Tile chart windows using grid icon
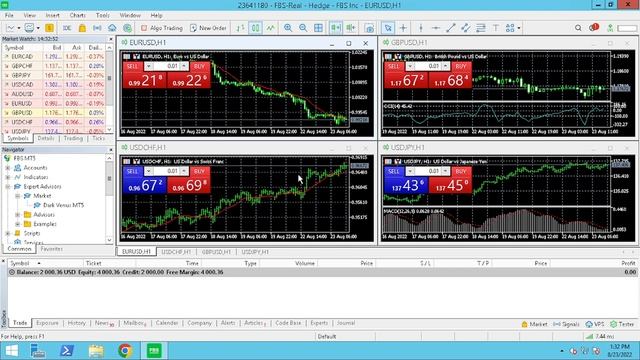Image resolution: width=640 pixels, height=360 pixels. click(318, 28)
